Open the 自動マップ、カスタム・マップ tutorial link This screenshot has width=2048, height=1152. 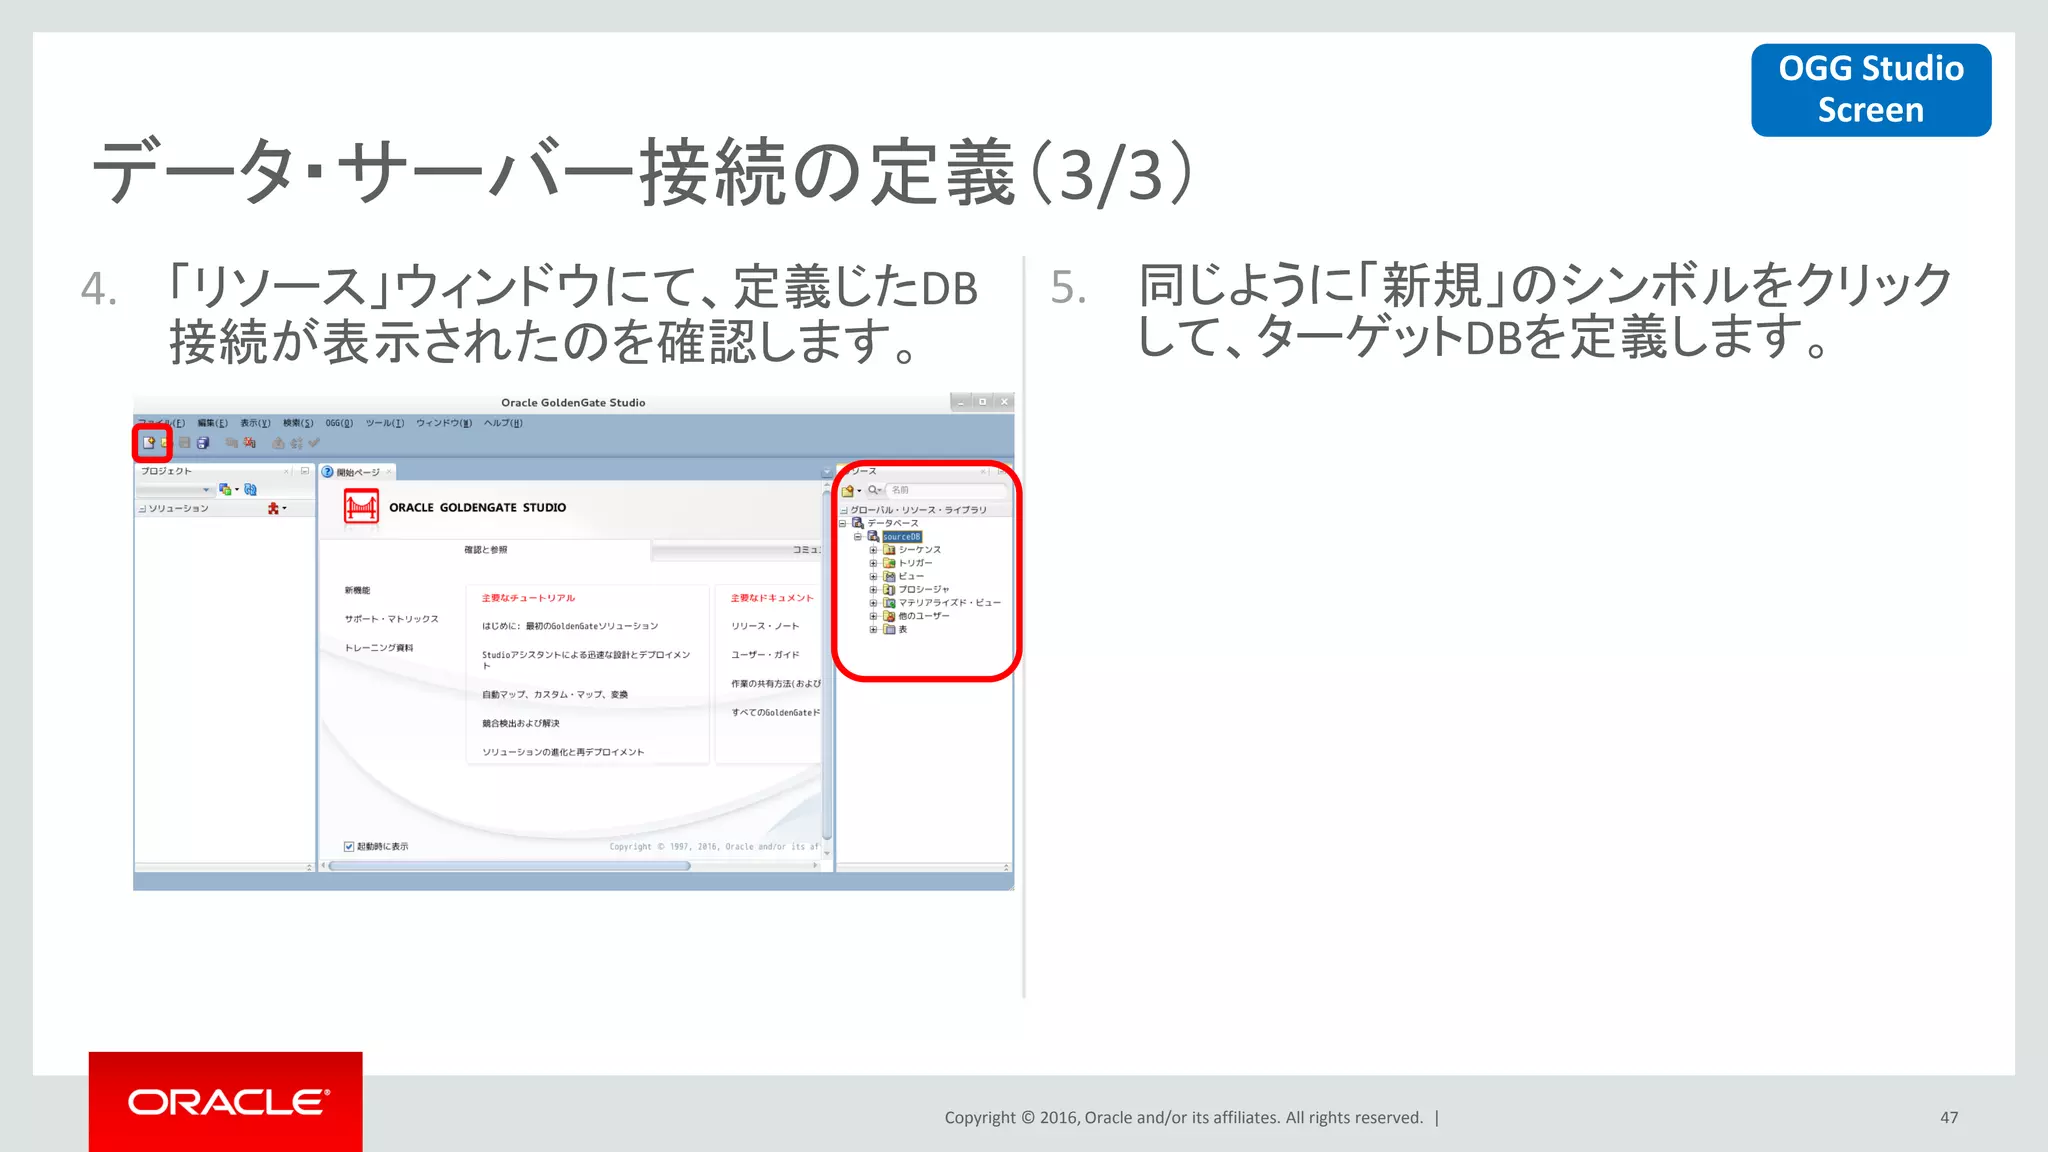tap(555, 694)
